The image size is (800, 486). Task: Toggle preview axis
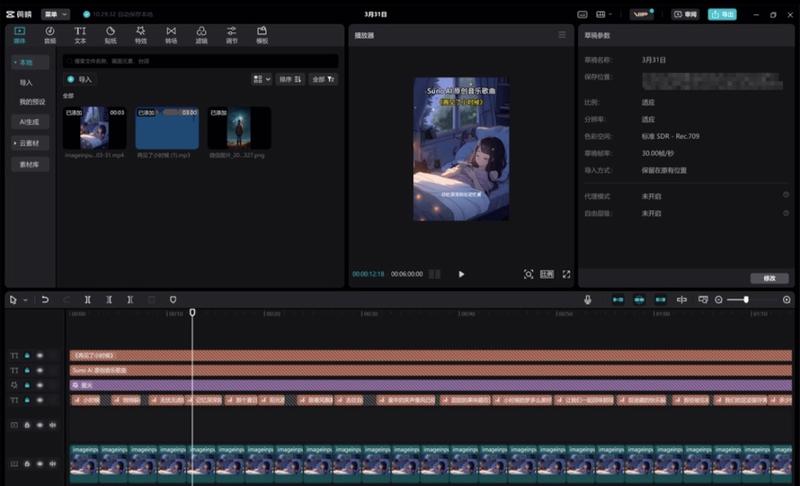(x=682, y=300)
